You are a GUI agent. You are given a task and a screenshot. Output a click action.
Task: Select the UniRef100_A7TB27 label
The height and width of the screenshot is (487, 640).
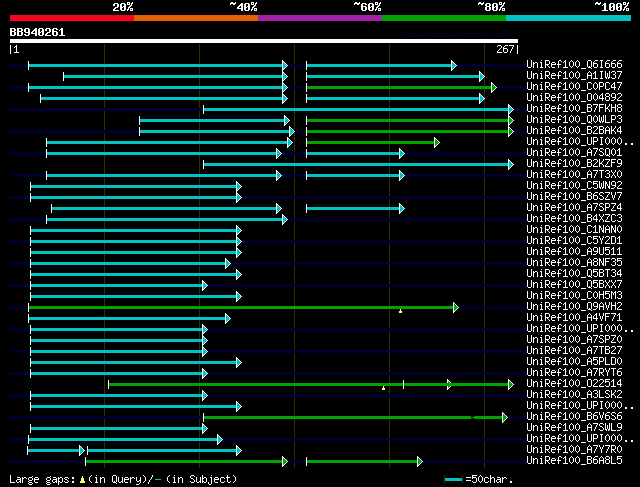tap(574, 351)
